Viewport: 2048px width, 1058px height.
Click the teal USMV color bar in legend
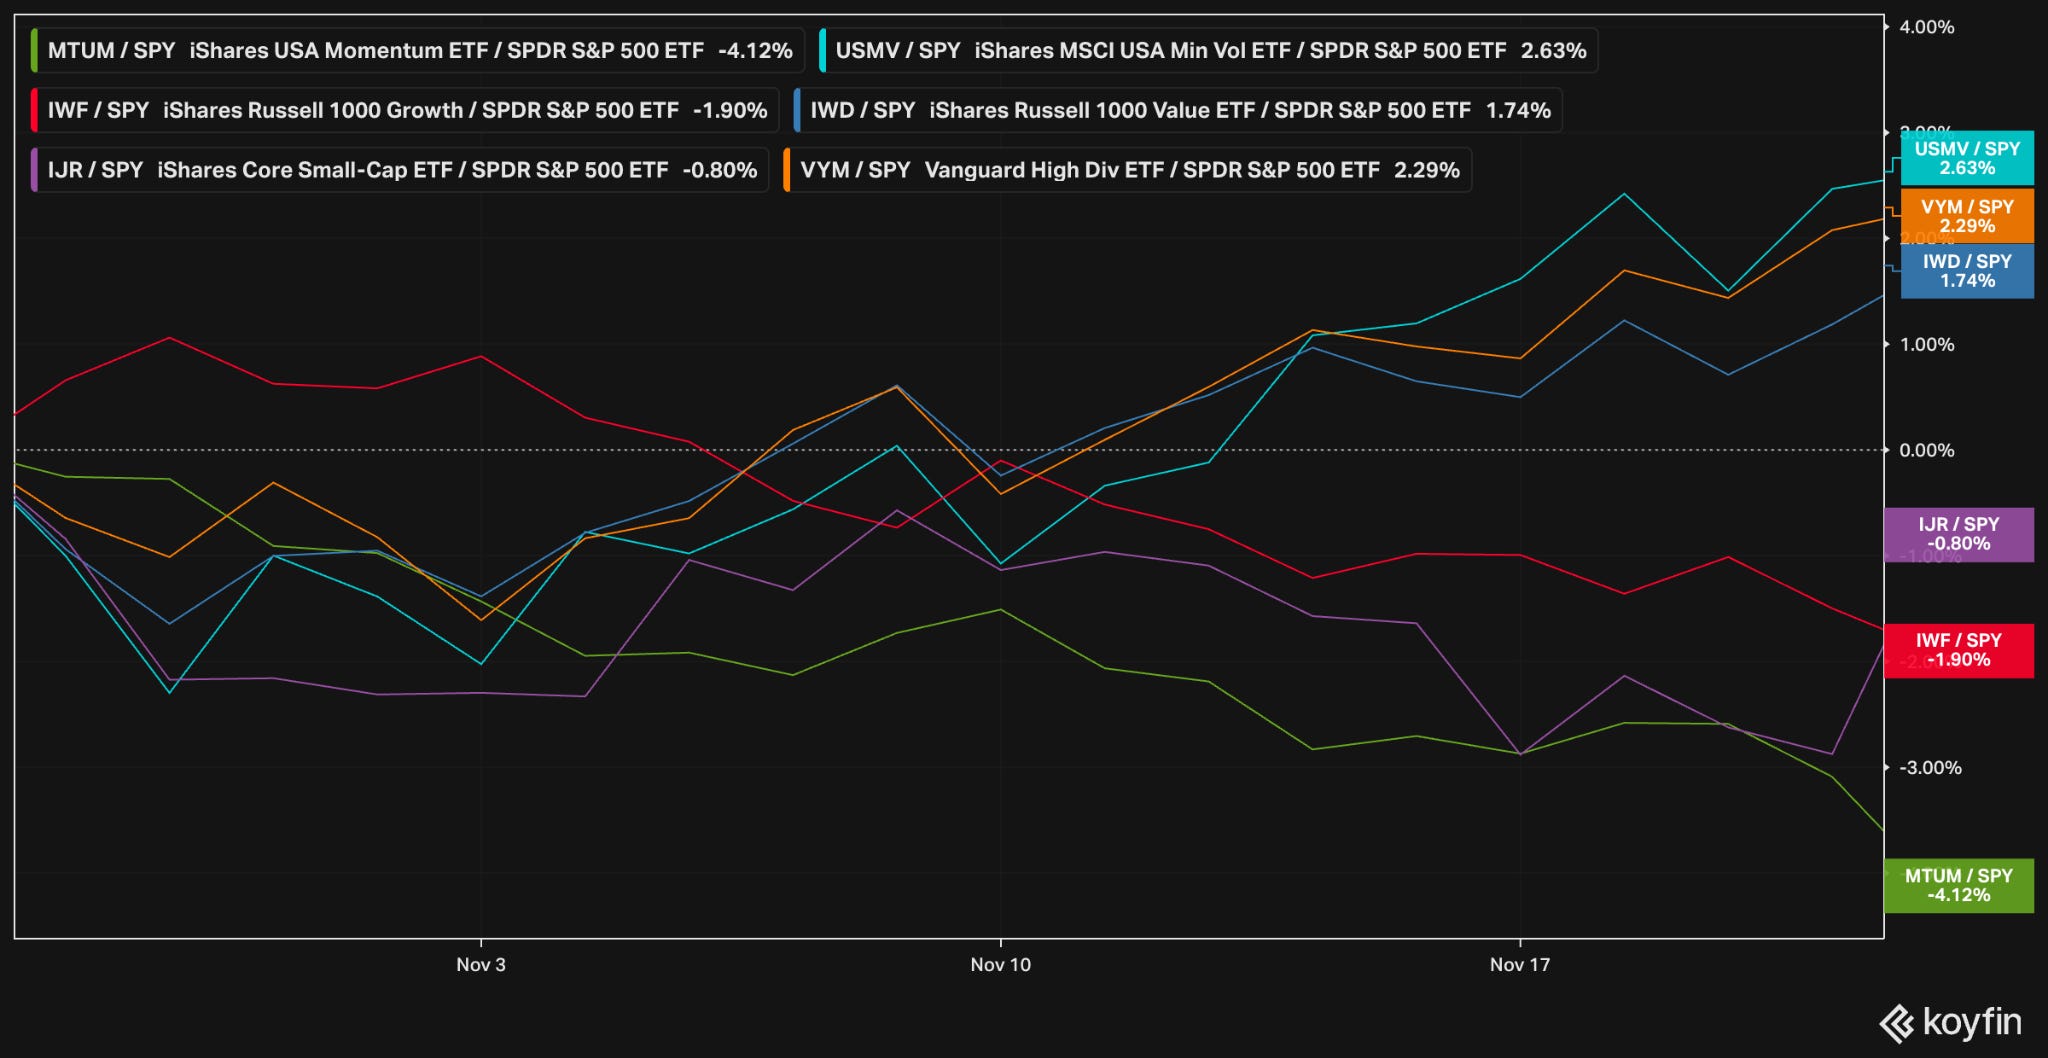pos(822,50)
